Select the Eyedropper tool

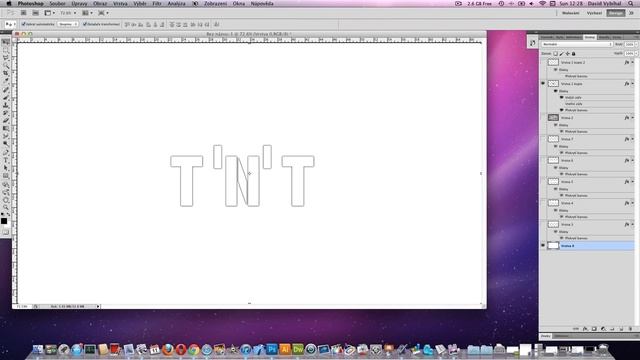point(6,81)
